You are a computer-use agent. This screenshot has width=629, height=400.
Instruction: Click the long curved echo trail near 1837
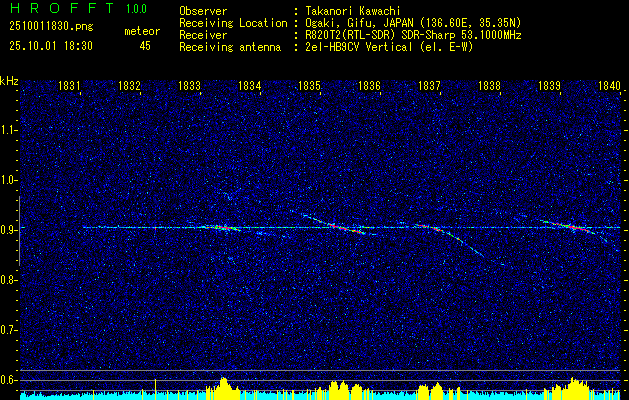pos(451,238)
